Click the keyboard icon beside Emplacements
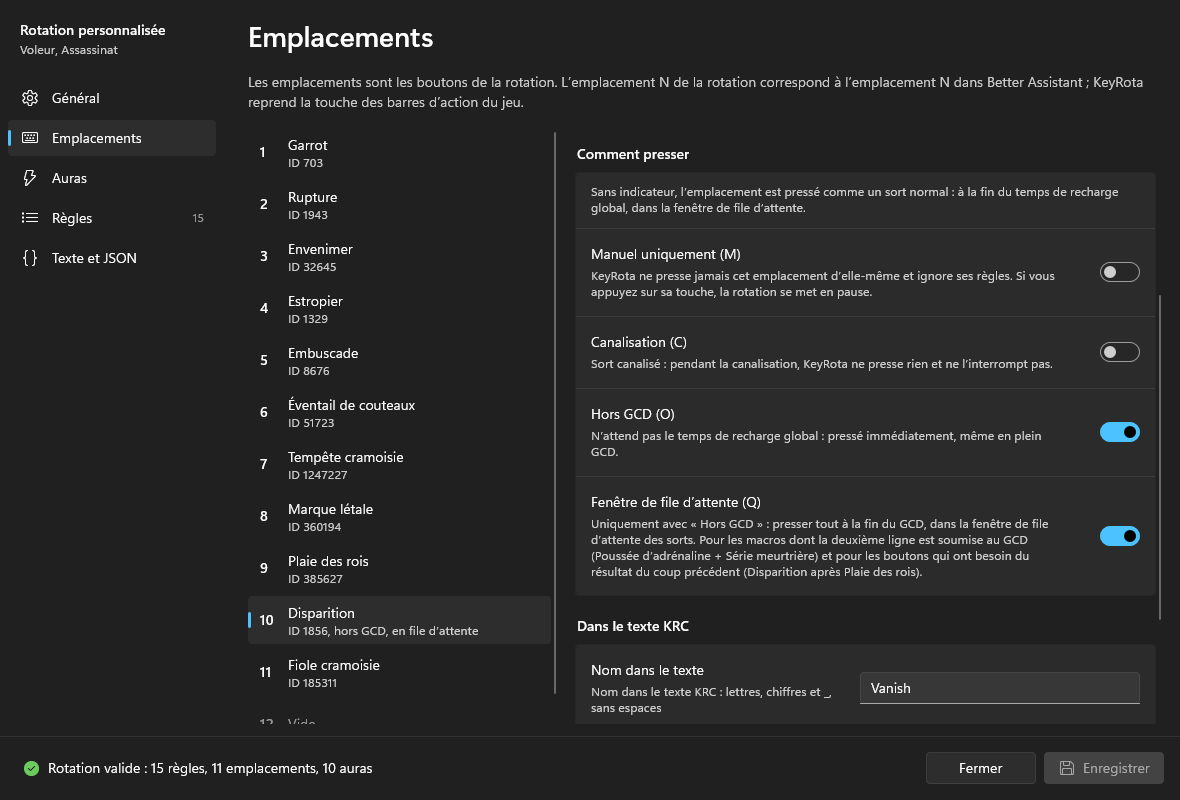The width and height of the screenshot is (1180, 800). coord(30,138)
